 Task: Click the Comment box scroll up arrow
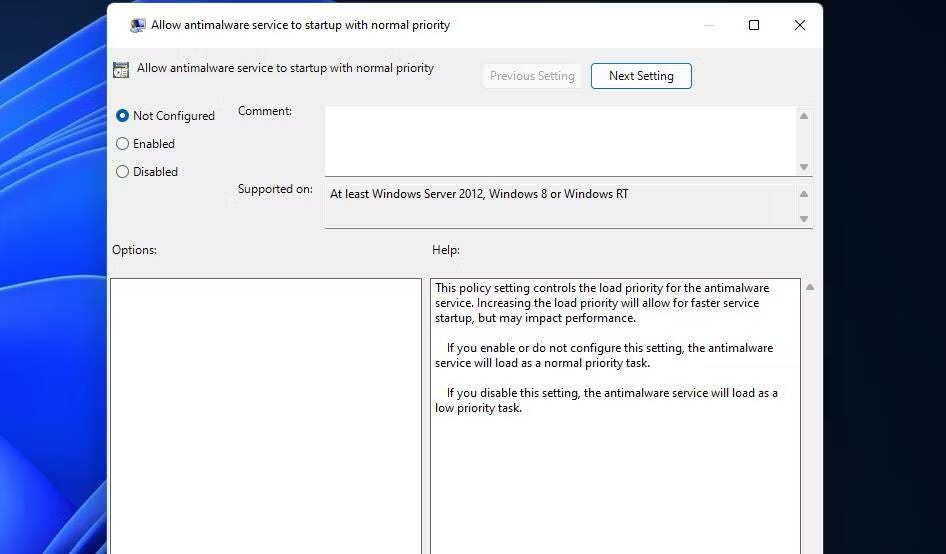coord(804,116)
